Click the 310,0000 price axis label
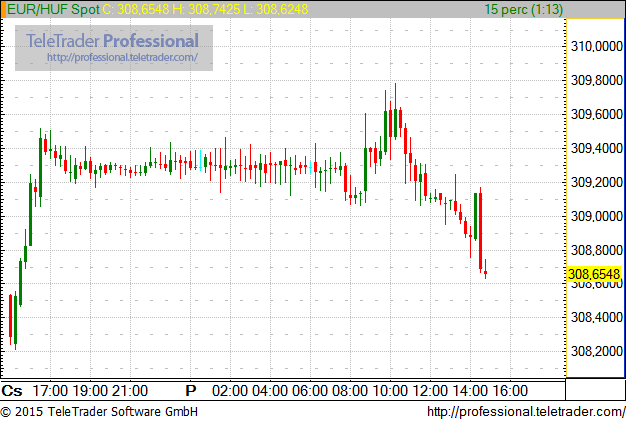This screenshot has height=421, width=626. pos(597,46)
